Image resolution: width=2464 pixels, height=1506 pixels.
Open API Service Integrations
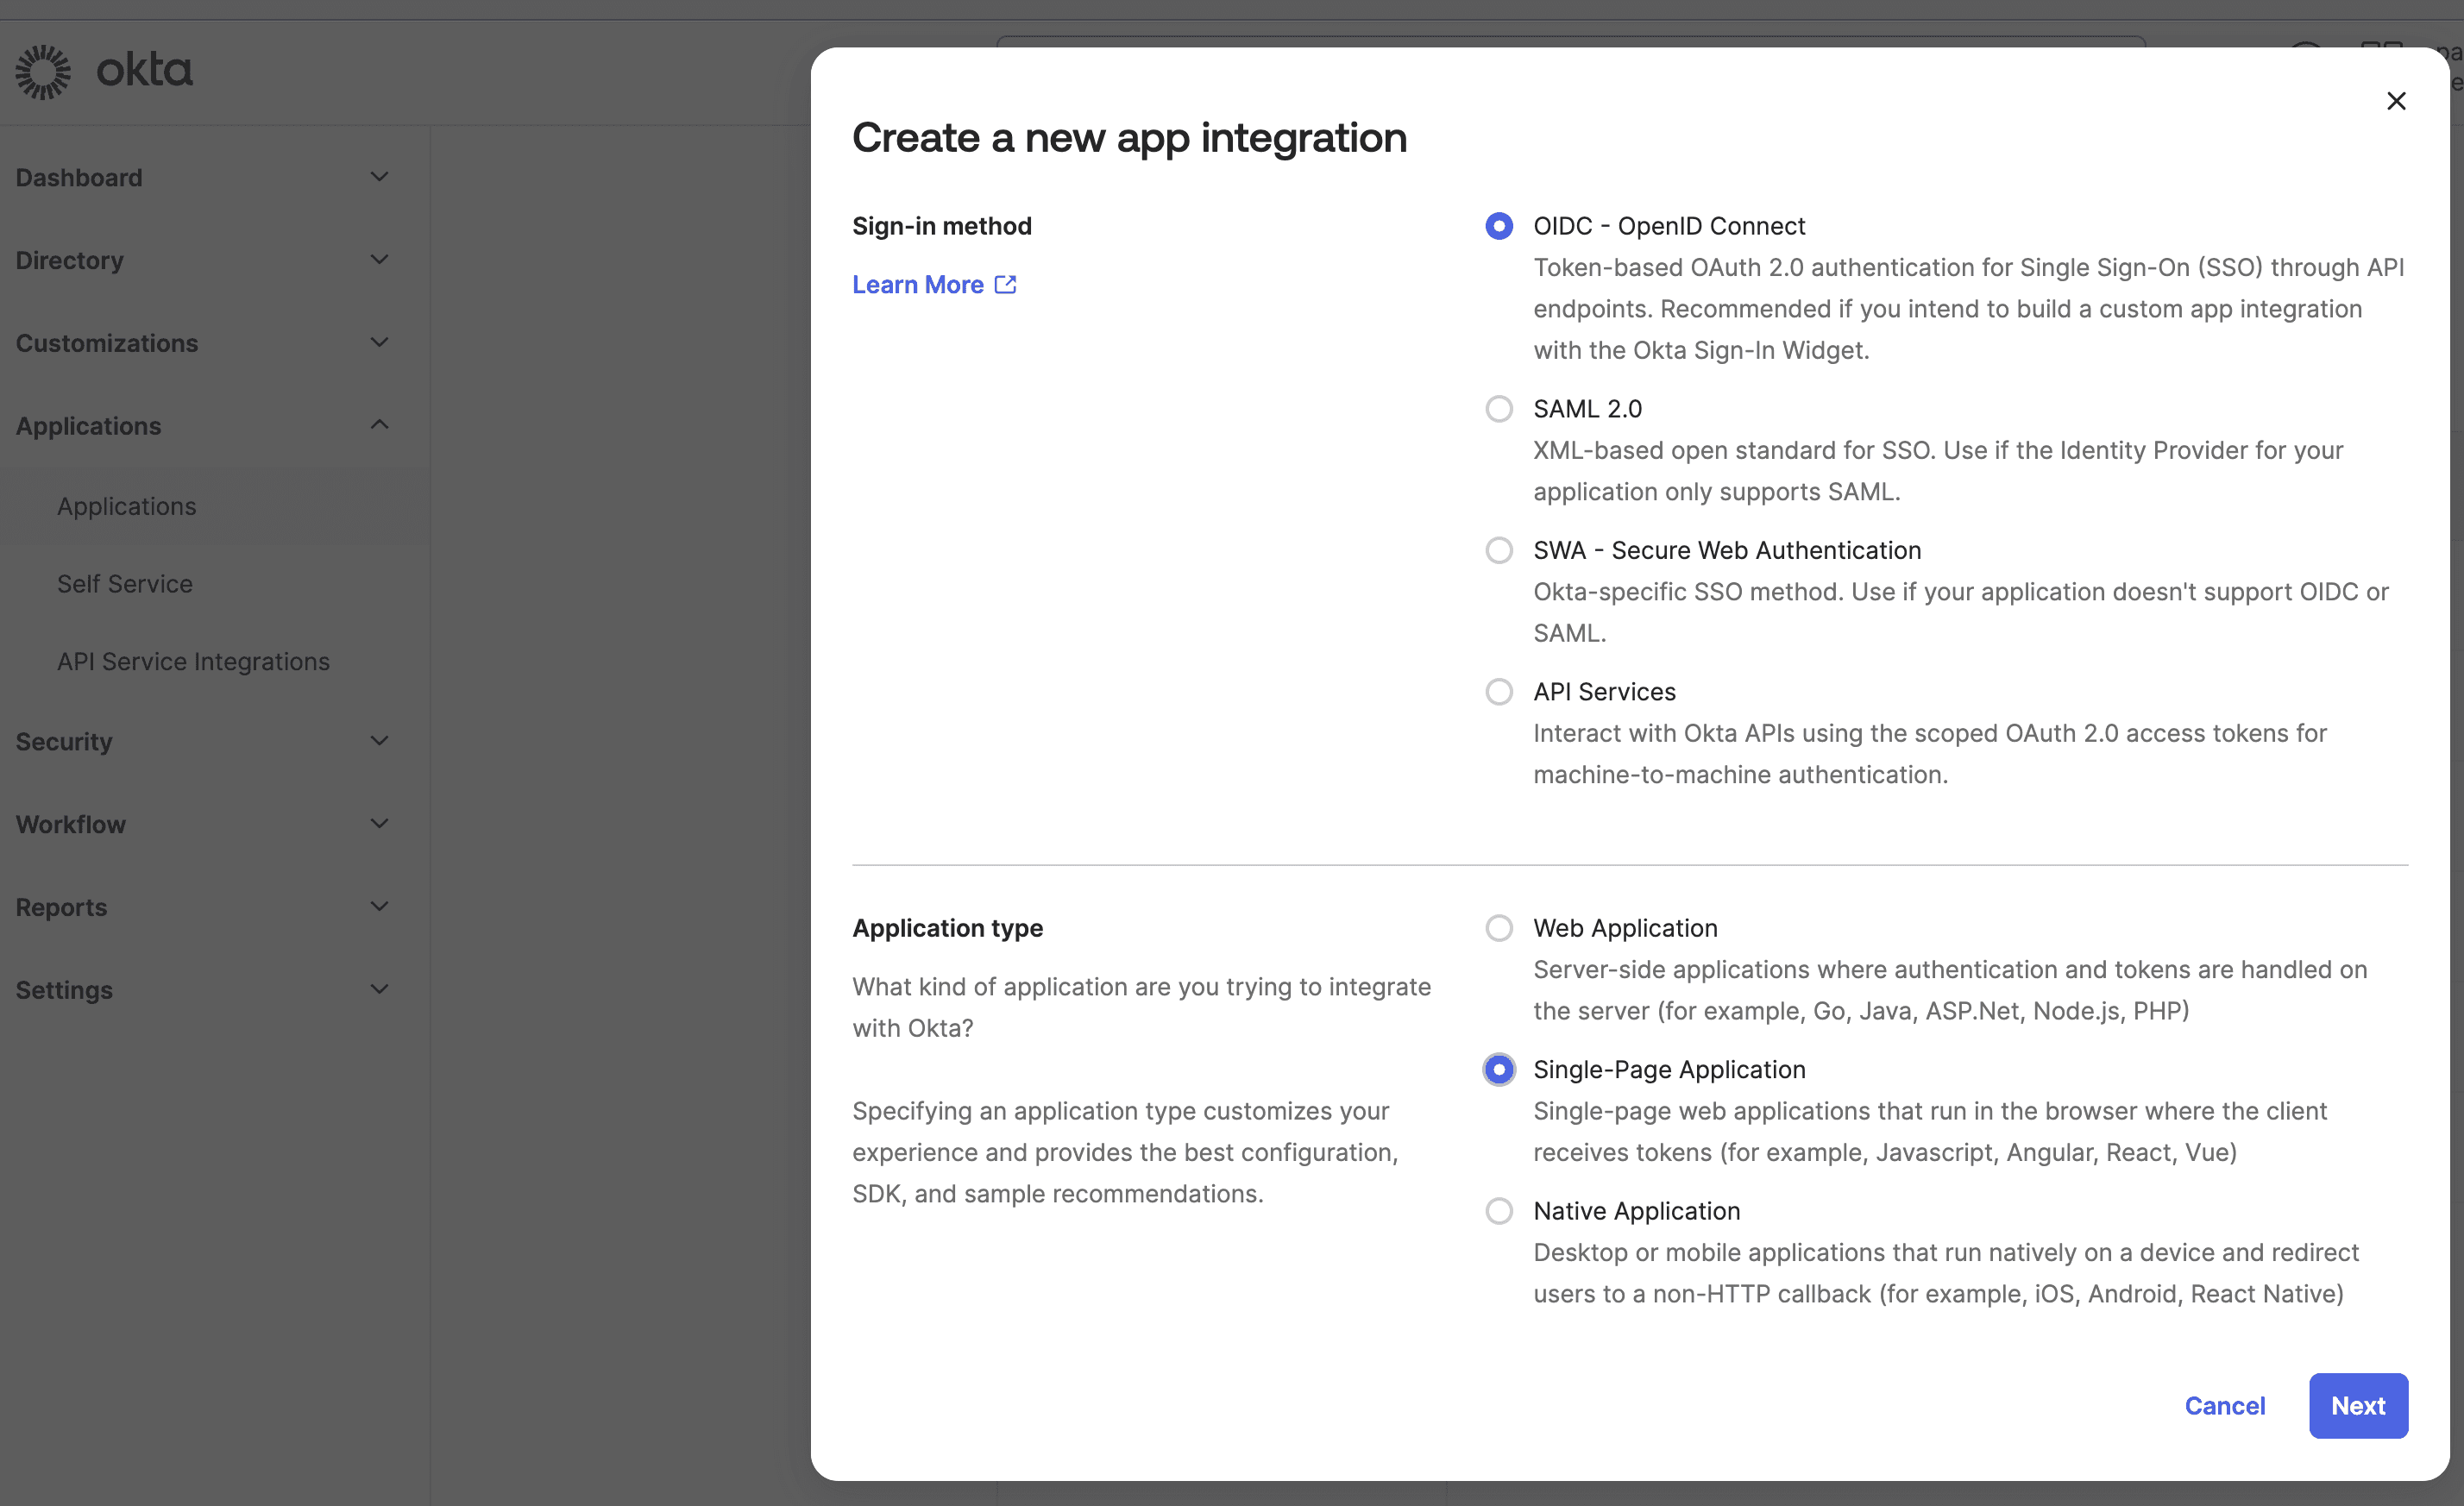[192, 661]
